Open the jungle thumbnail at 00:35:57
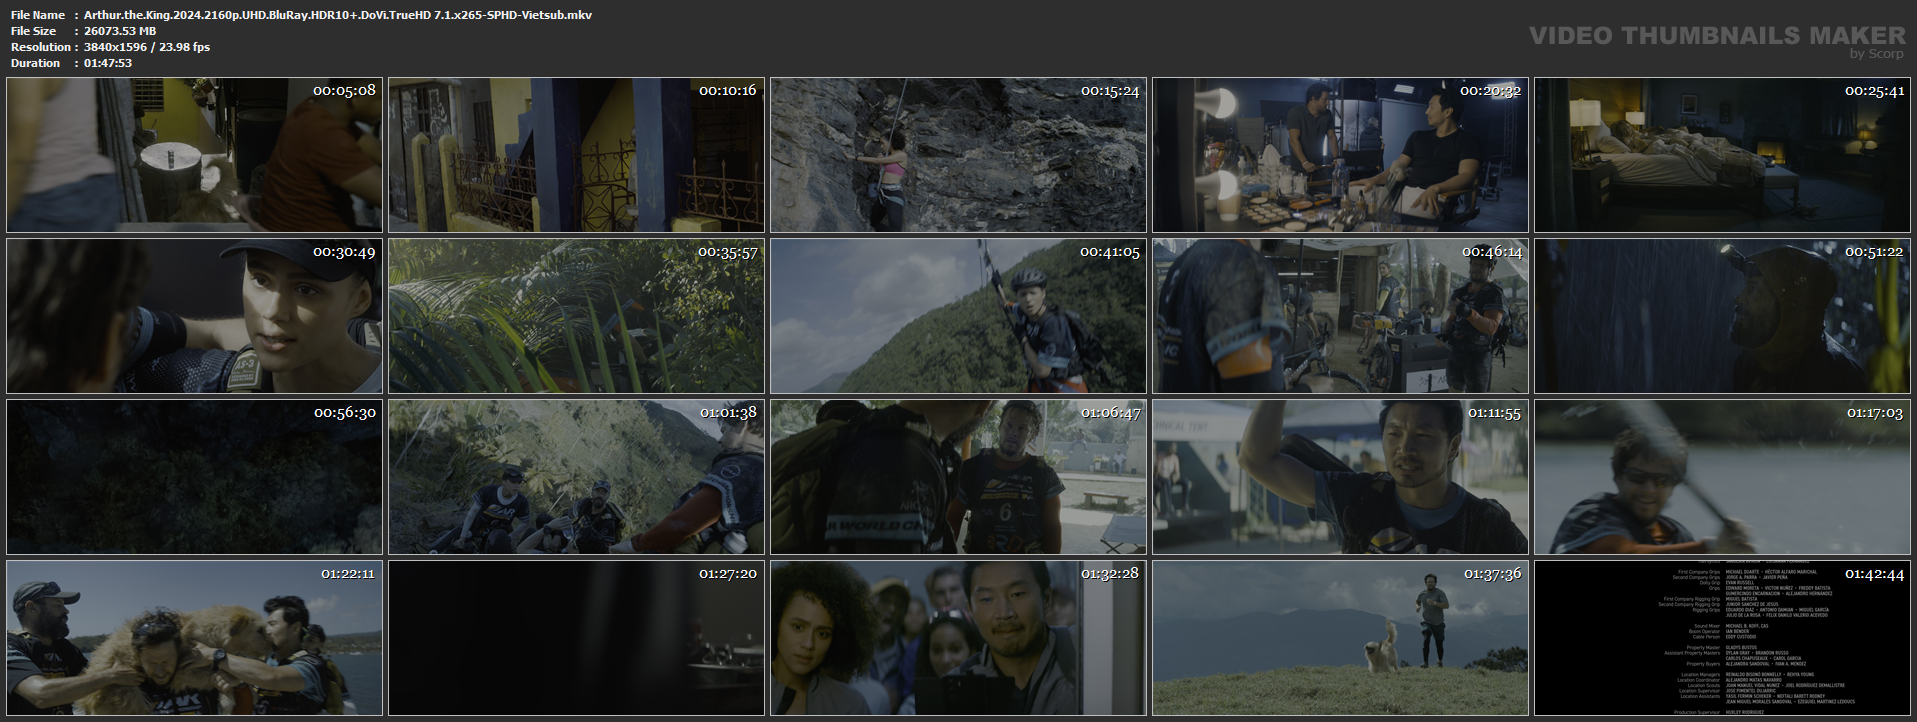The width and height of the screenshot is (1917, 722). (576, 316)
